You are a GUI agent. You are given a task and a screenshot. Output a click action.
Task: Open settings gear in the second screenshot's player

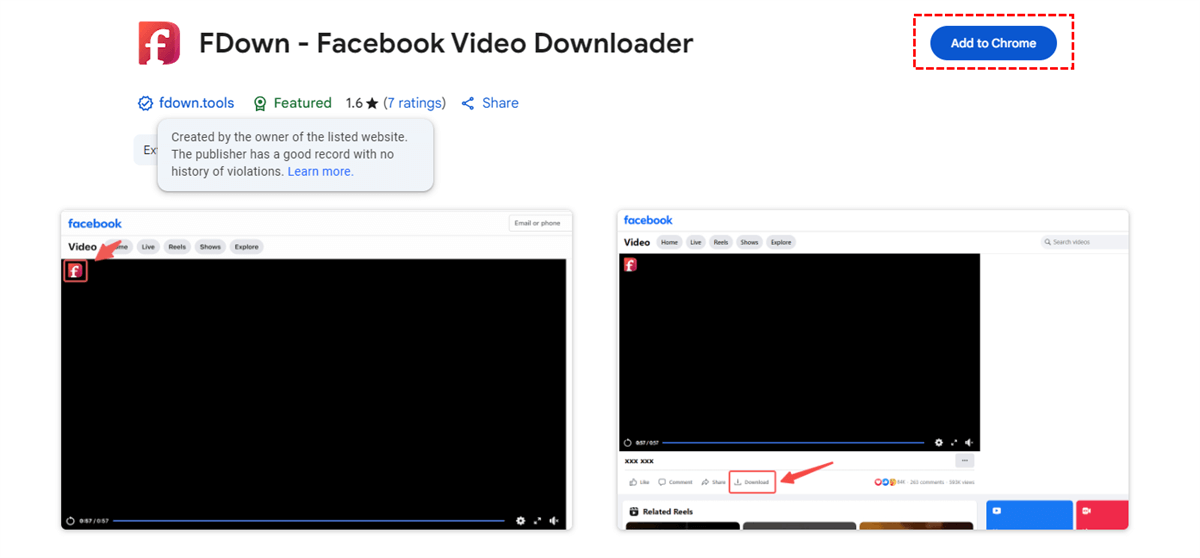click(938, 442)
